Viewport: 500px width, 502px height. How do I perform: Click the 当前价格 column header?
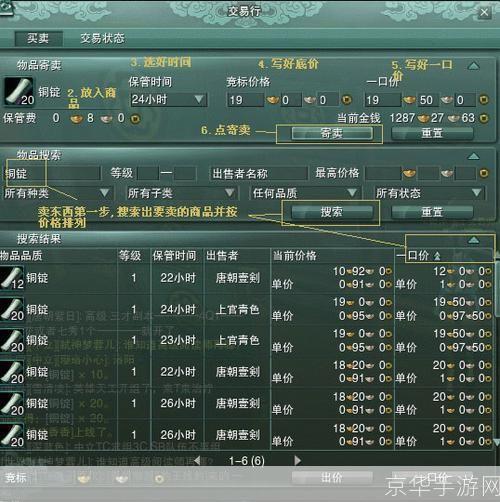(295, 256)
